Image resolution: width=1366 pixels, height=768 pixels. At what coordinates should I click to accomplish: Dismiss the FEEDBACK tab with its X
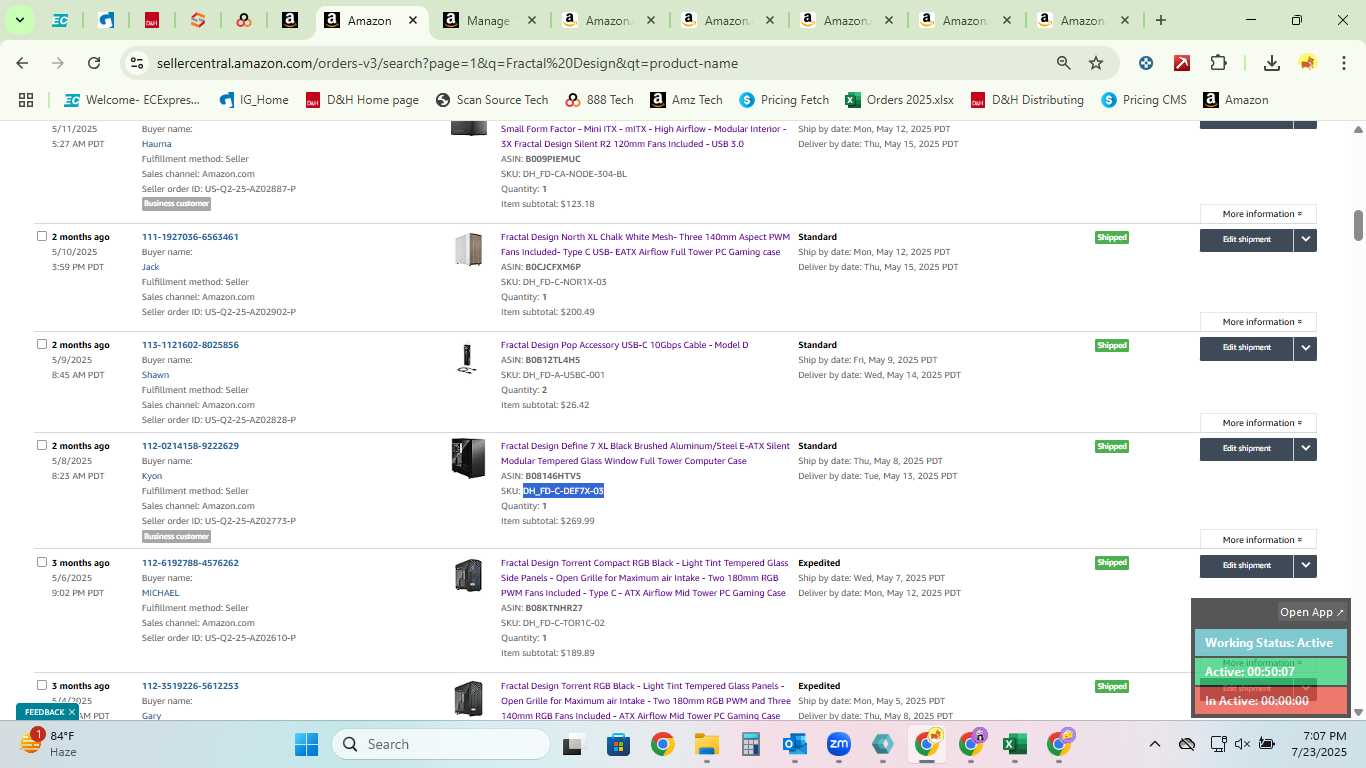(x=71, y=712)
